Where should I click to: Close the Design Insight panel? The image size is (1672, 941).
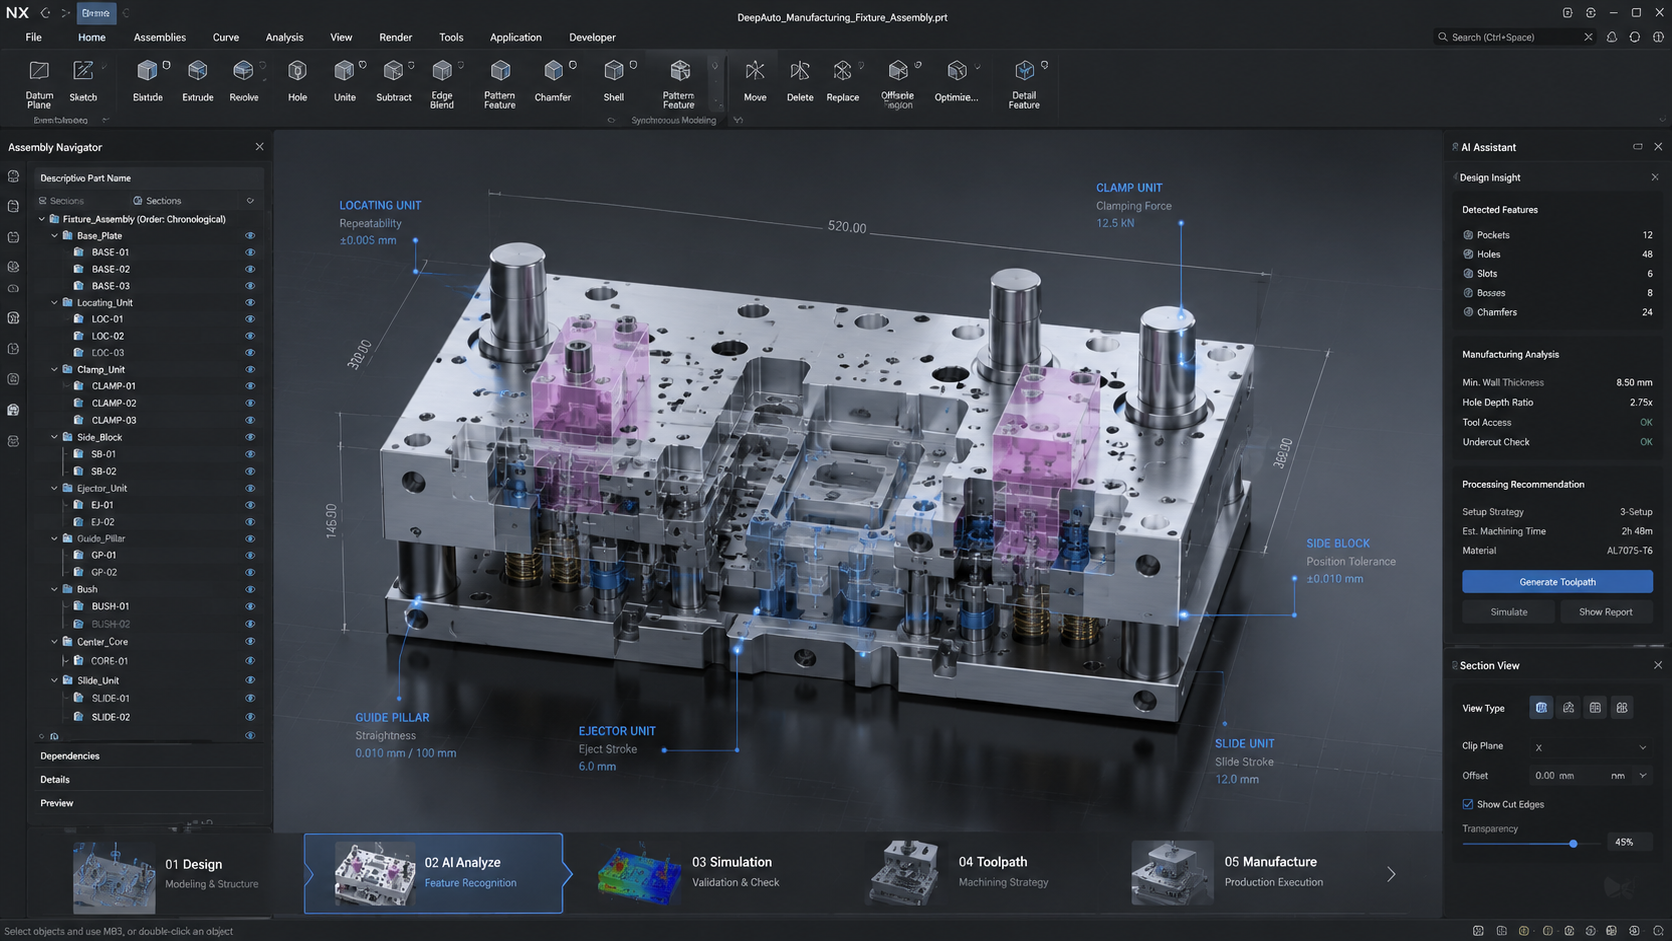(1654, 177)
